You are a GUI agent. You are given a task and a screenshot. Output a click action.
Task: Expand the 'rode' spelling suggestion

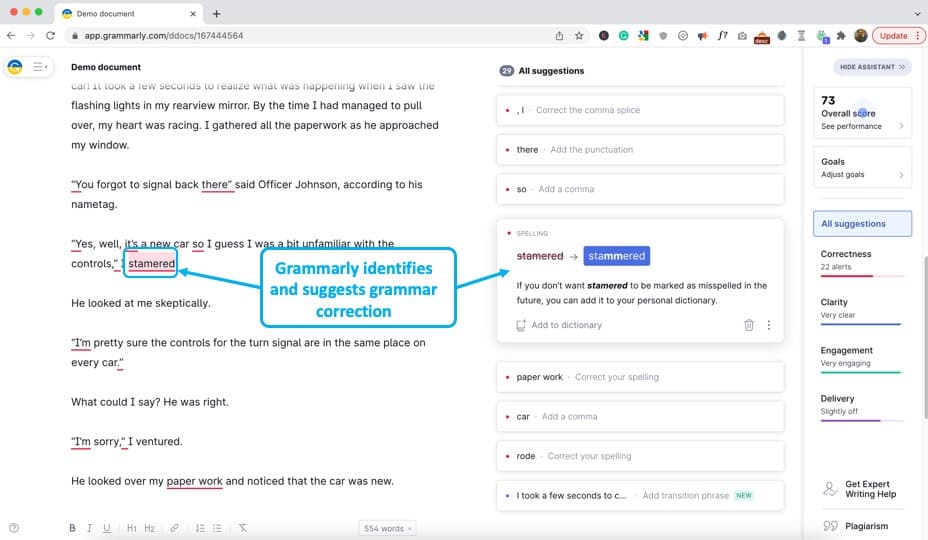coord(640,457)
